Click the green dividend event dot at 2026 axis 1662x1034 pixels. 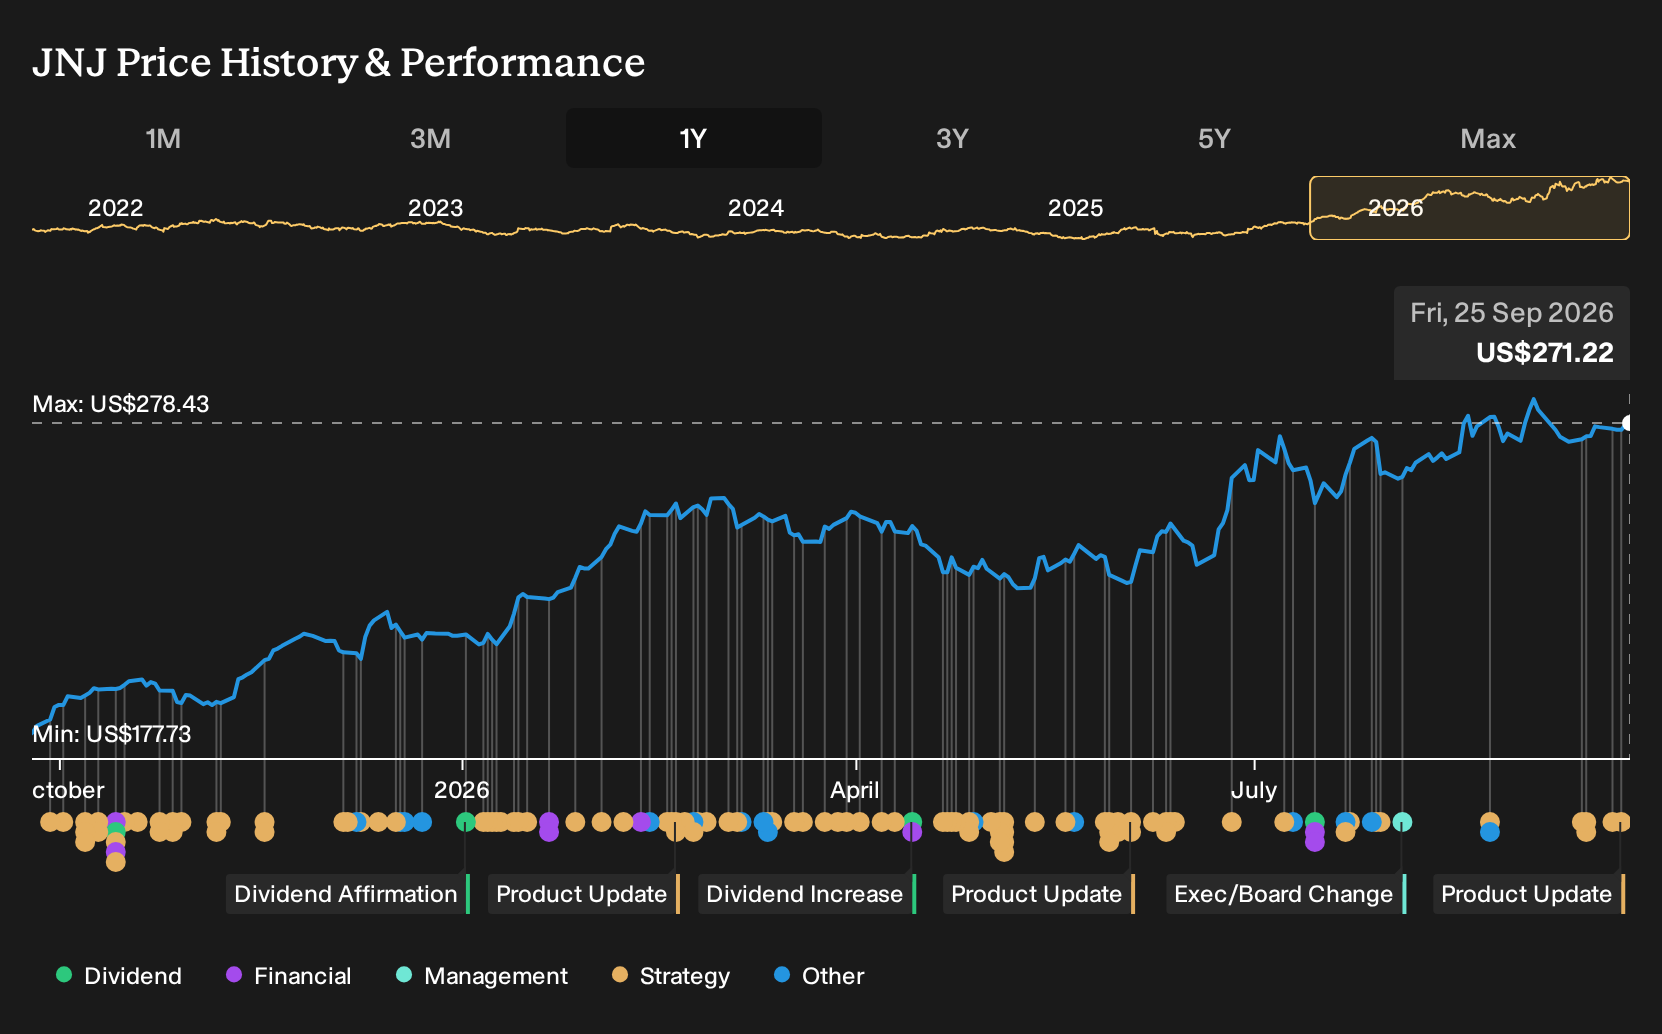pos(465,822)
